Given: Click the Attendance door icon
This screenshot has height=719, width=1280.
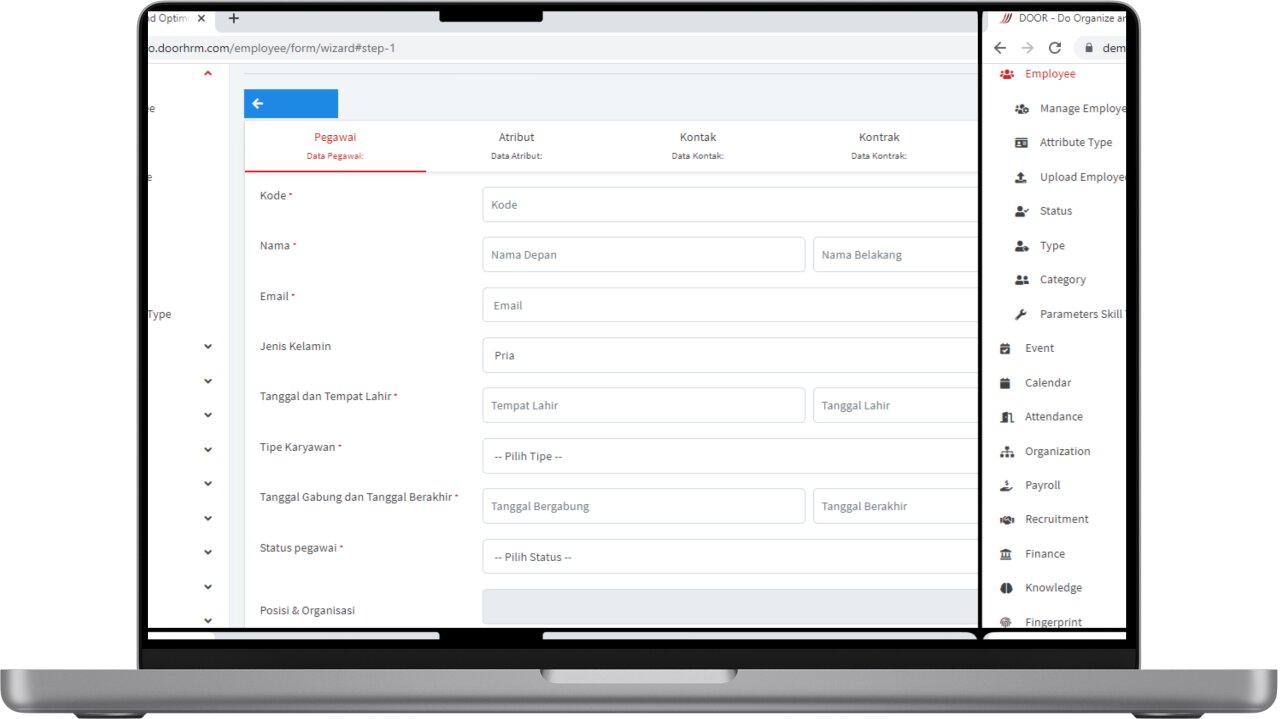Looking at the screenshot, I should pos(1007,417).
